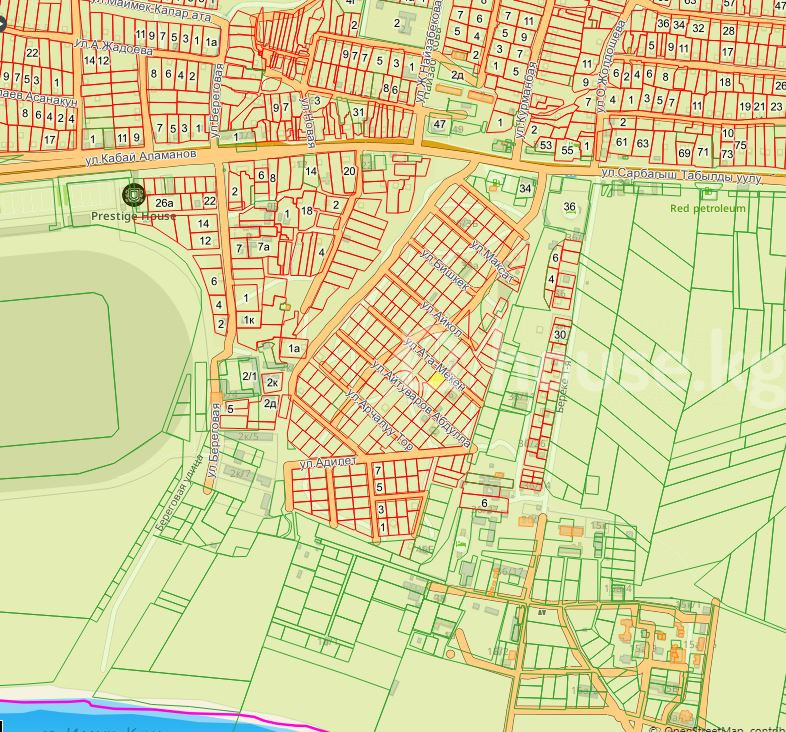Select parcel 26a near Prestige House
Screen dimensions: 786x732
[x=165, y=203]
